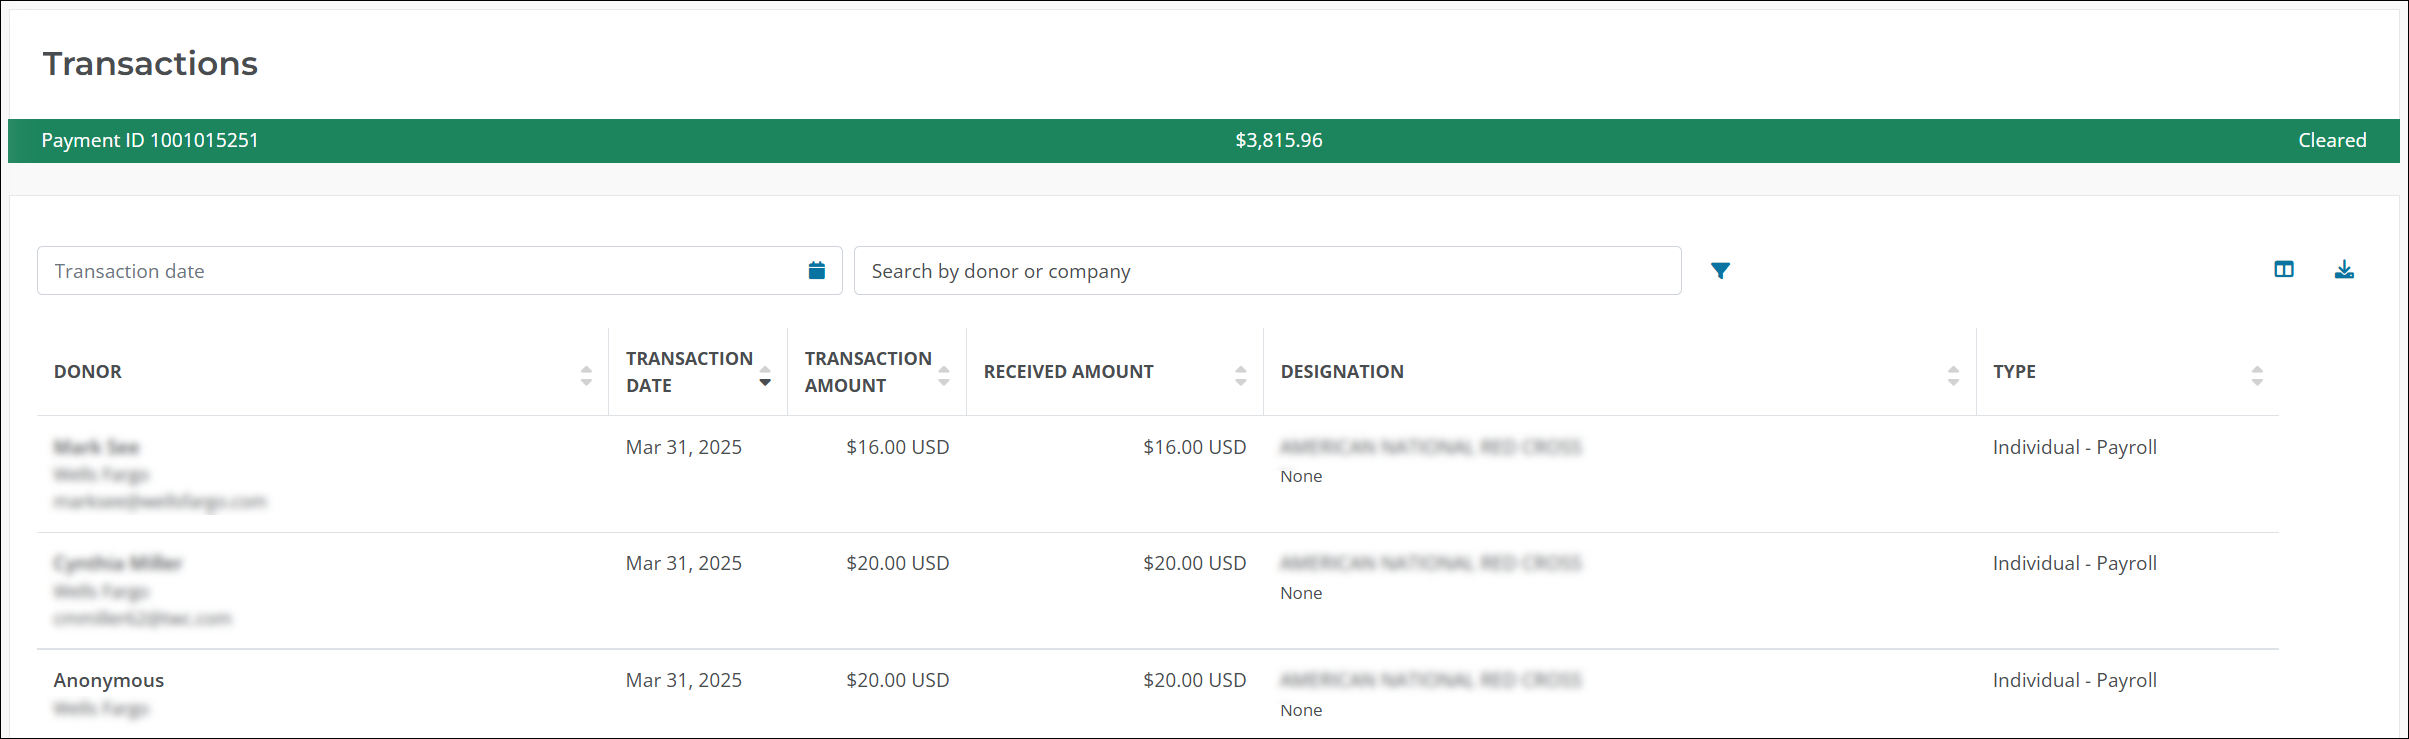
Task: Click the Transaction date input field
Action: [420, 271]
